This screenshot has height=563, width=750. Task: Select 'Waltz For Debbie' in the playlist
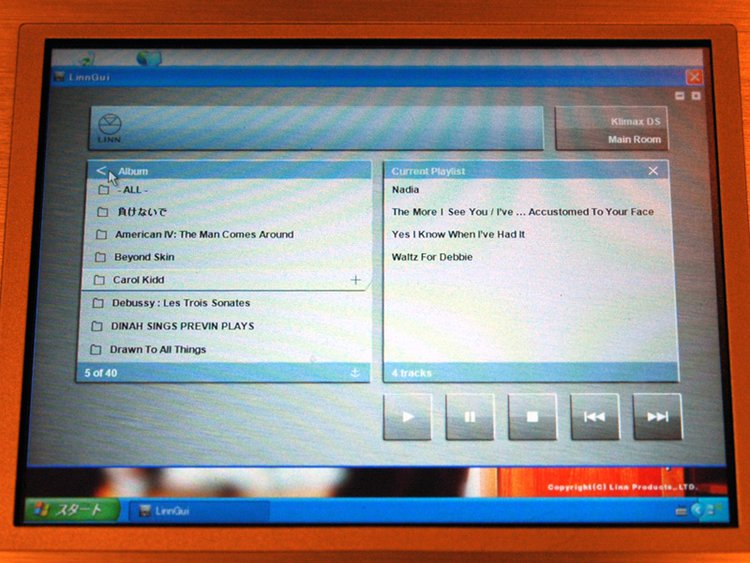pyautogui.click(x=432, y=258)
